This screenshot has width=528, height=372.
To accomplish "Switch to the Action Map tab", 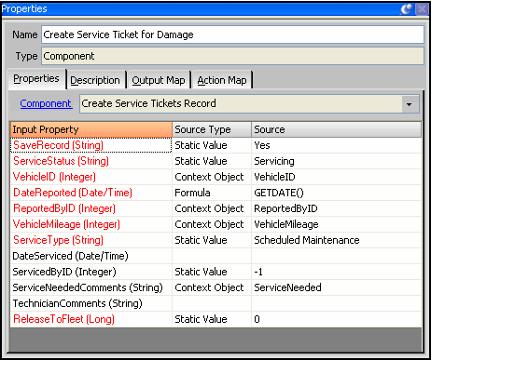I will (222, 80).
